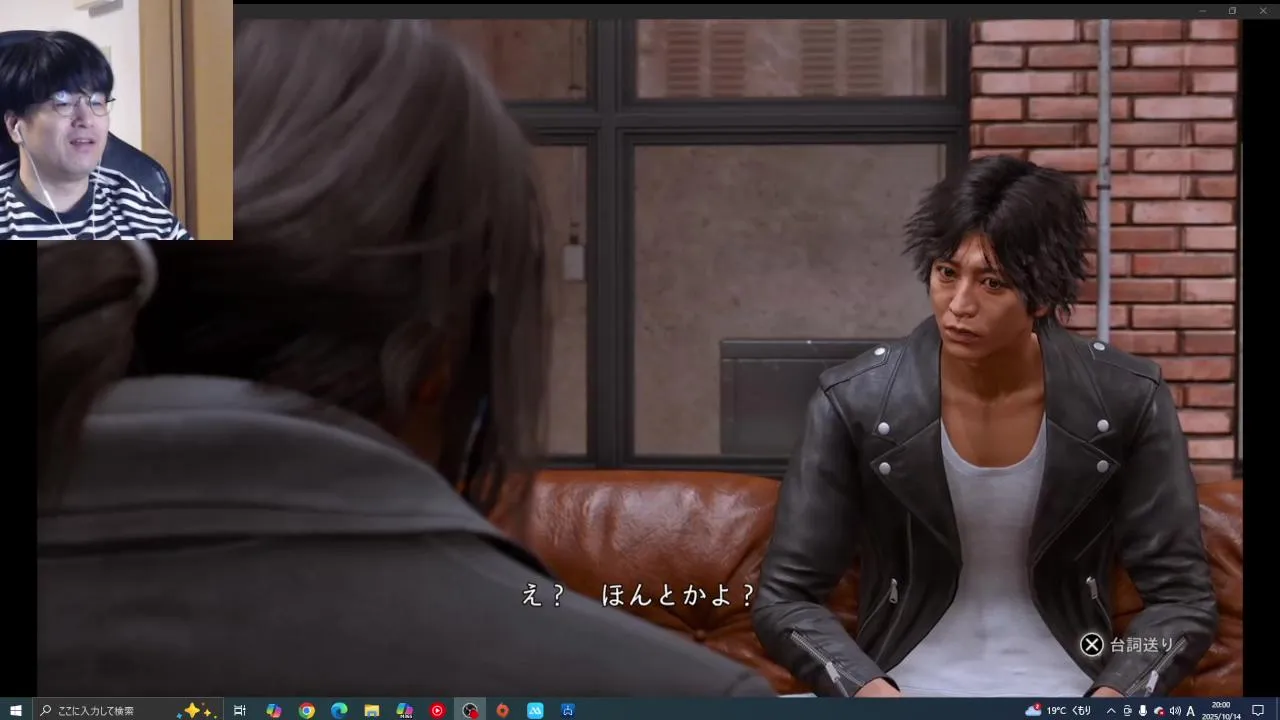Expand the hidden system tray icons
Image resolution: width=1280 pixels, height=720 pixels.
click(x=1110, y=710)
